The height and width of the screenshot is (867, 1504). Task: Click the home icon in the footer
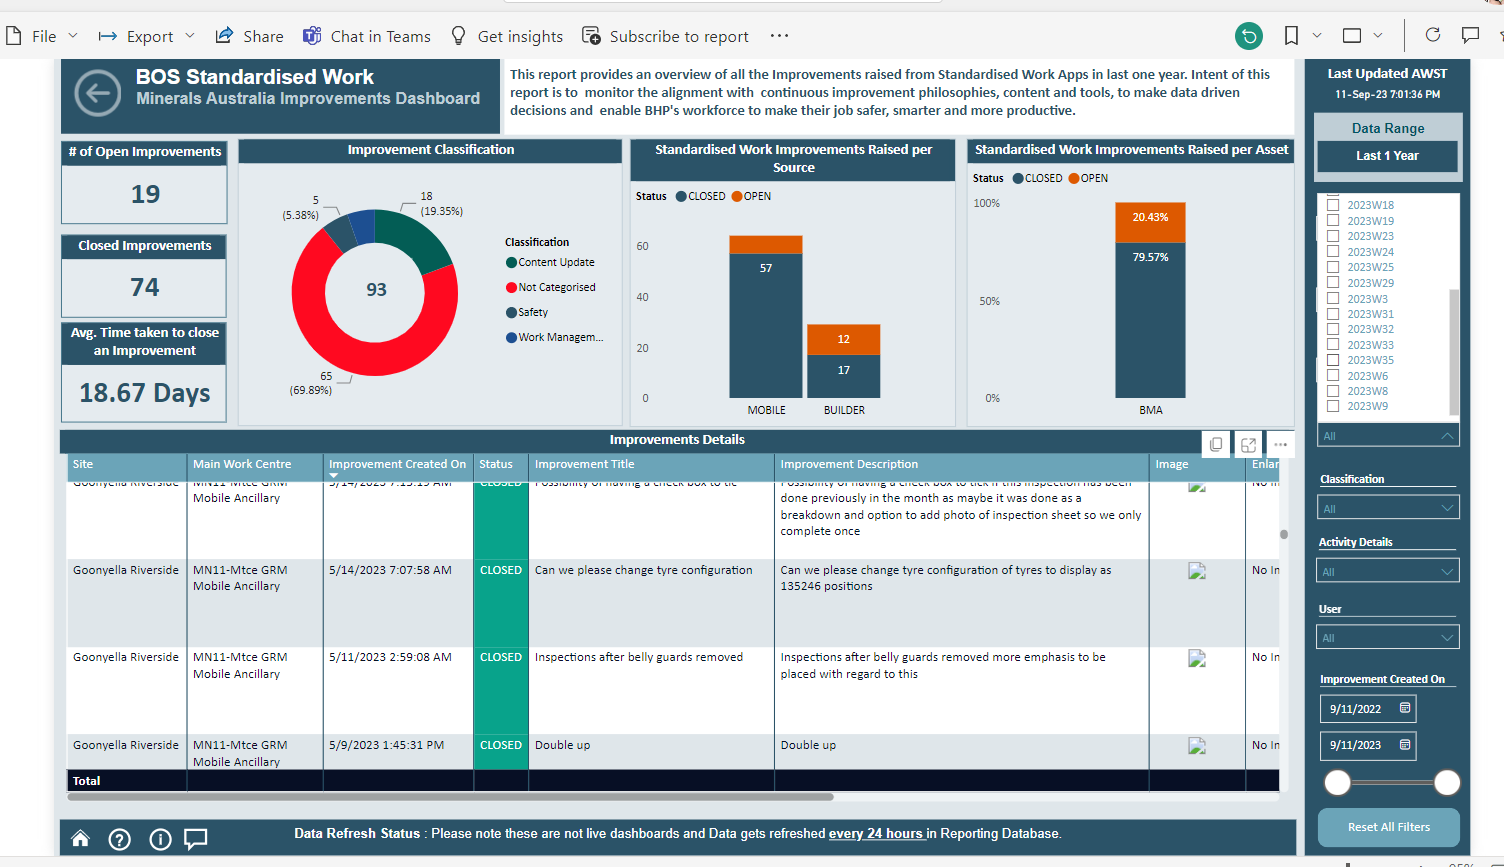[81, 839]
